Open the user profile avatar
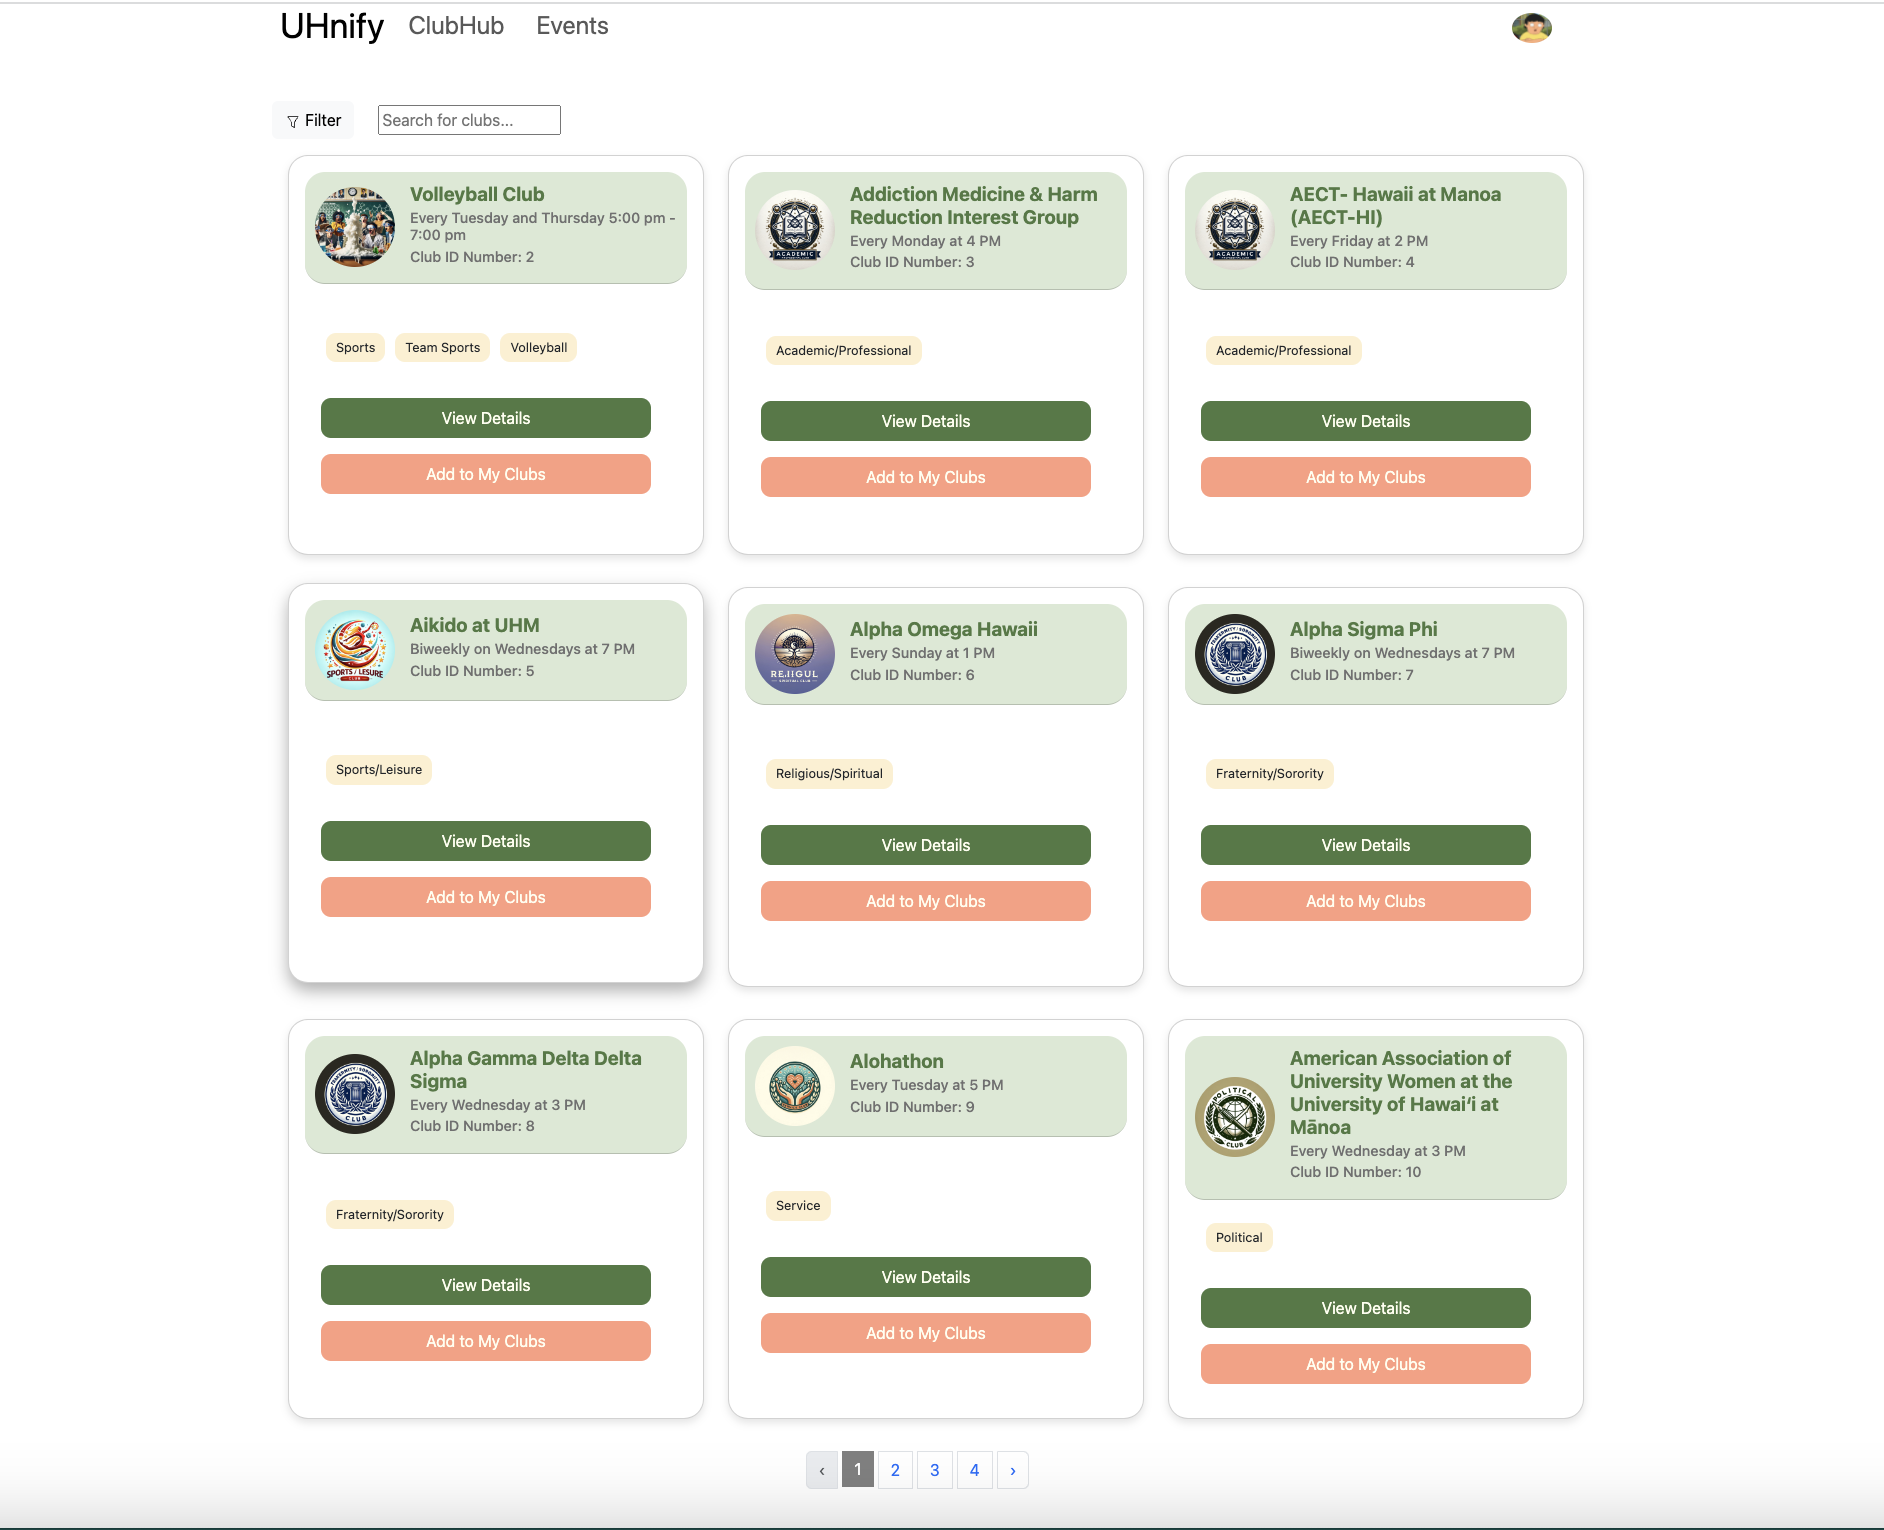Viewport: 1884px width, 1530px height. tap(1533, 27)
